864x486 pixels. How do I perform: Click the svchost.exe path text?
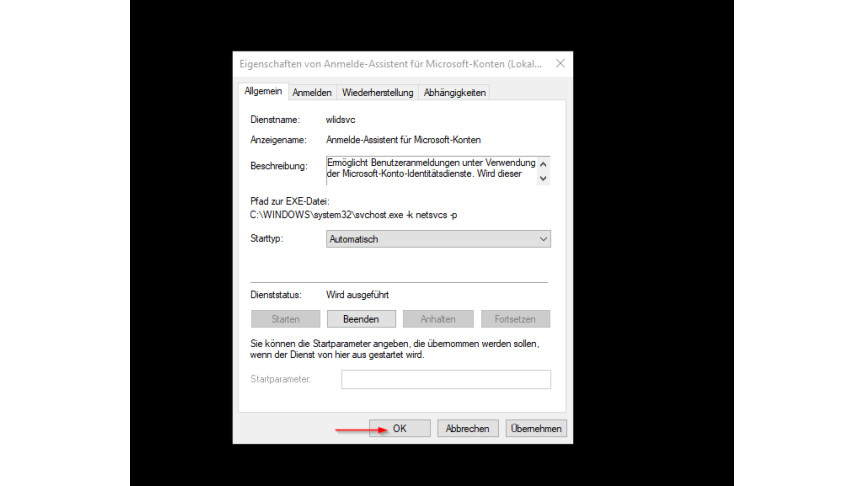353,215
